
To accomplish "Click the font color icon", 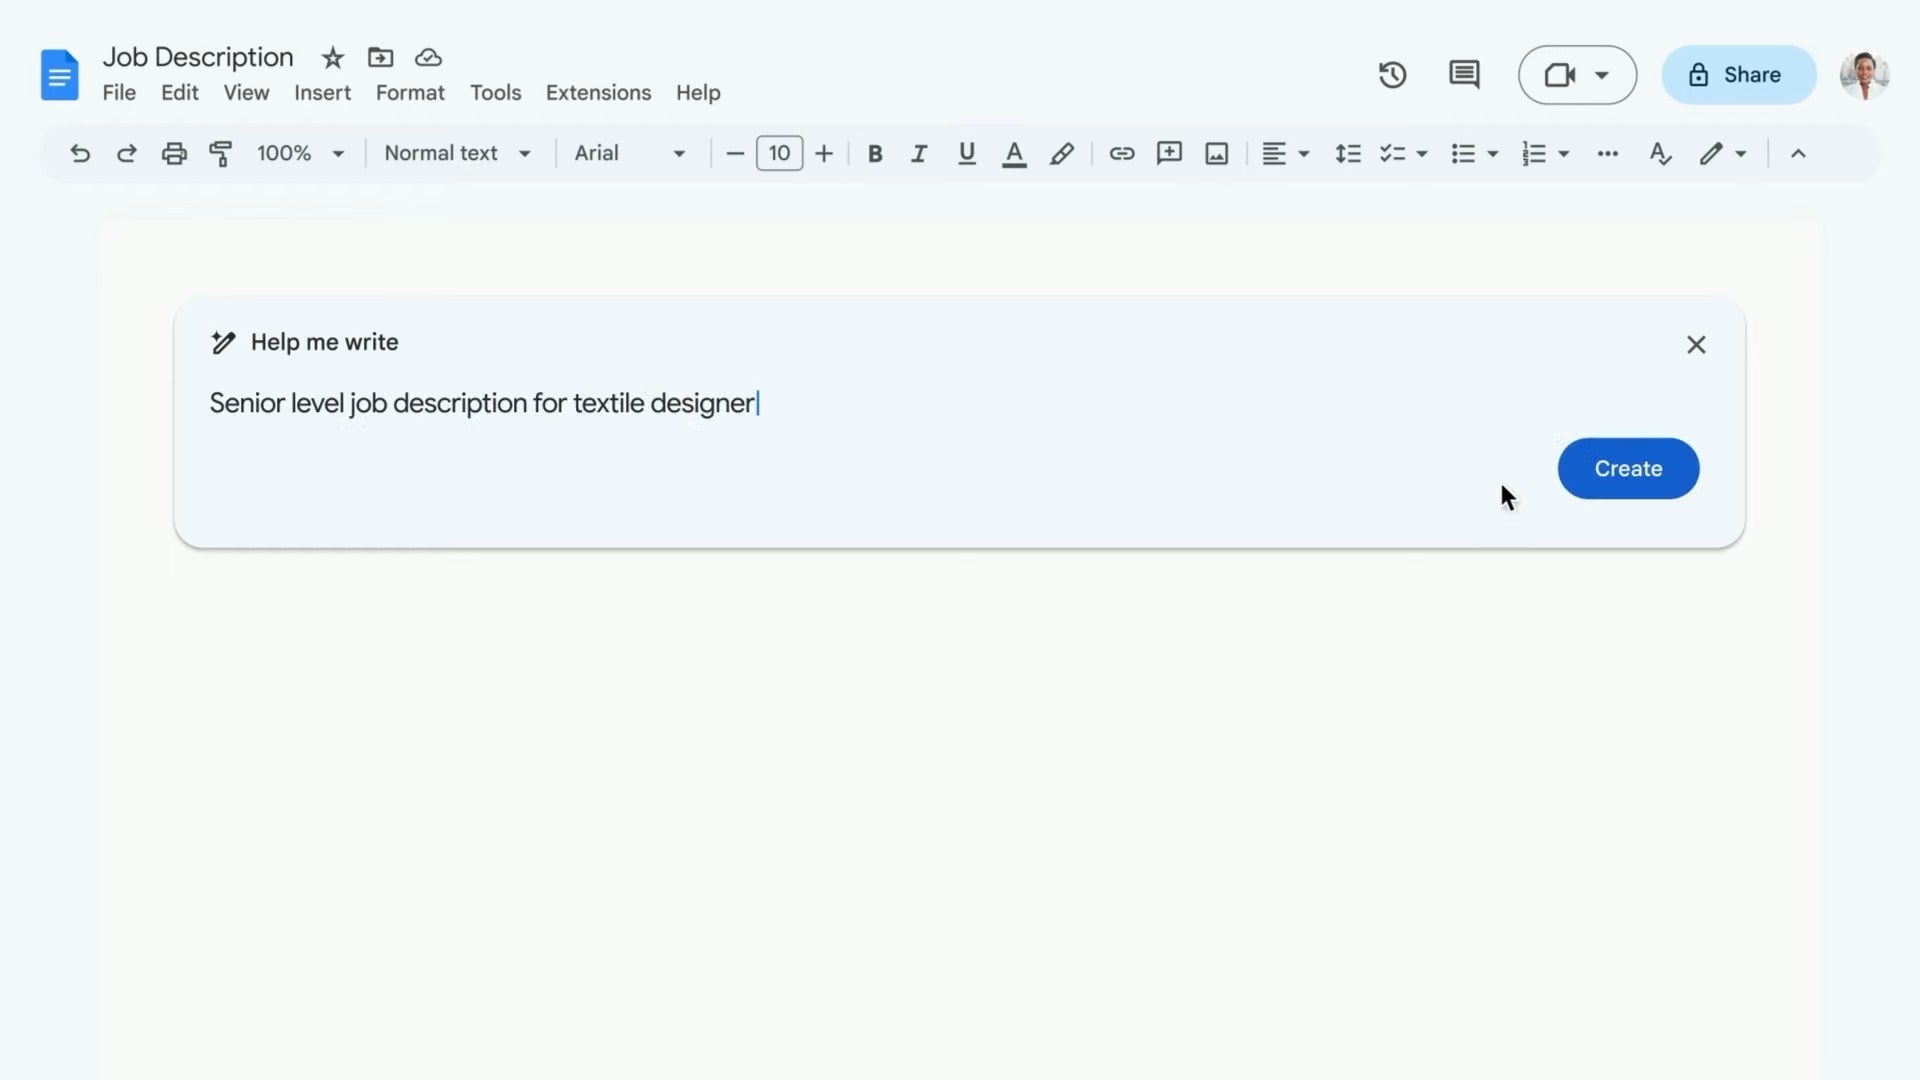I will (x=1013, y=152).
